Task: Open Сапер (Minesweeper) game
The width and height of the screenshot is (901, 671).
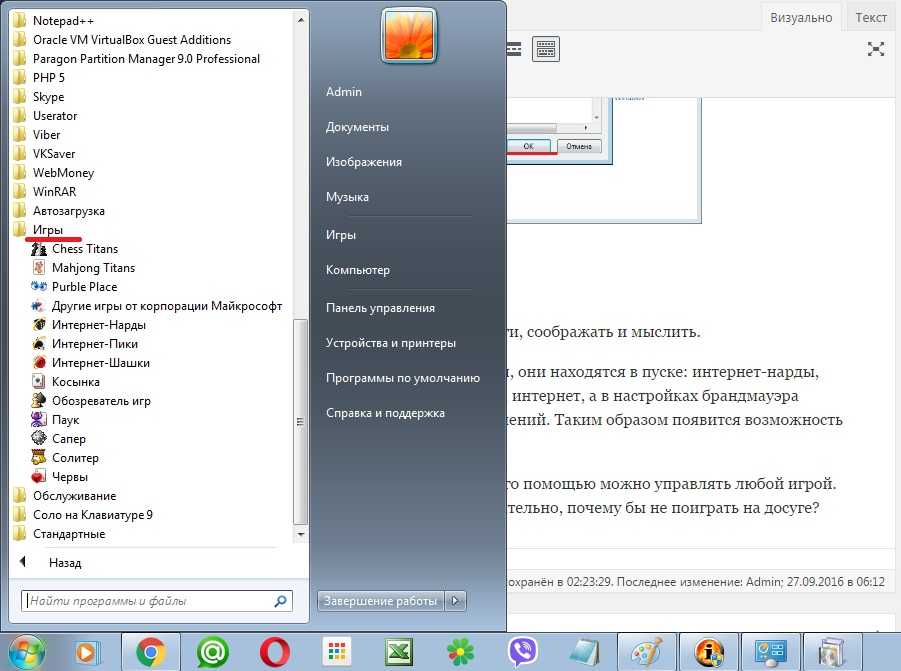Action: tap(68, 439)
